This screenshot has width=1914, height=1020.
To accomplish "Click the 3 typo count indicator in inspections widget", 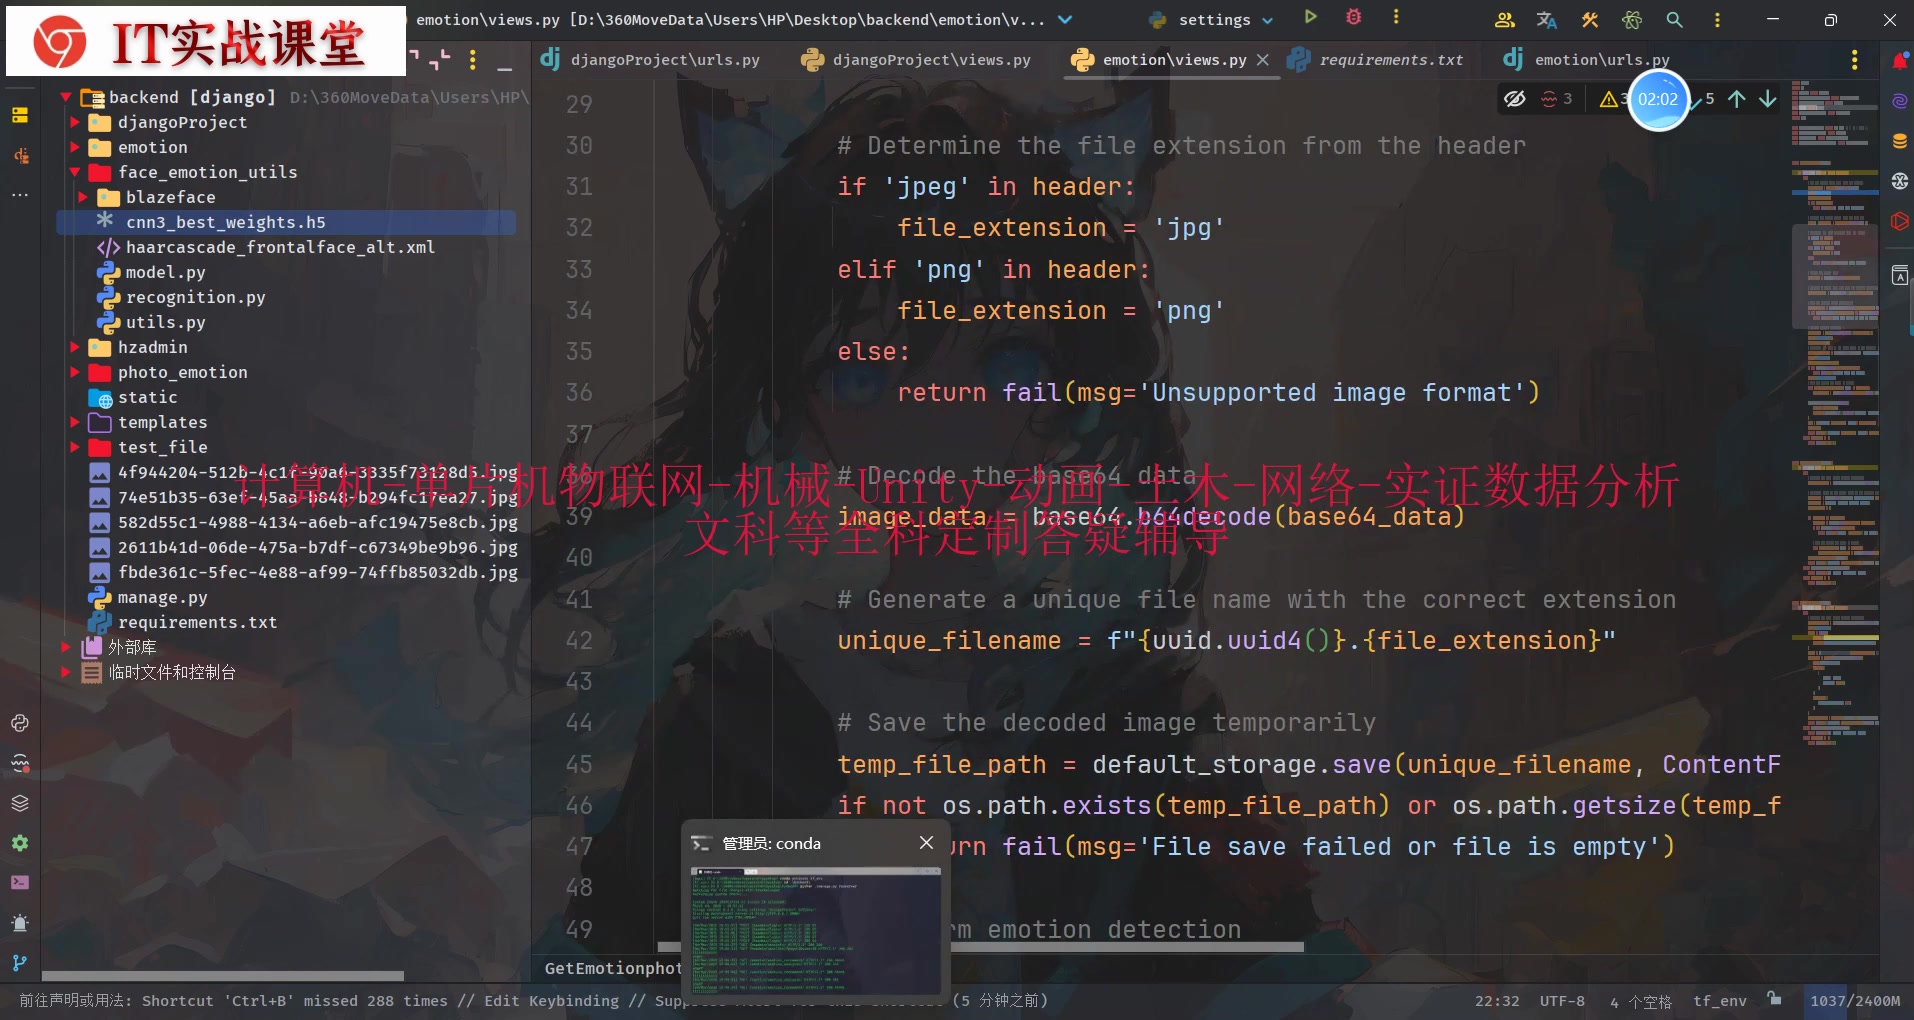I will click(x=1556, y=98).
